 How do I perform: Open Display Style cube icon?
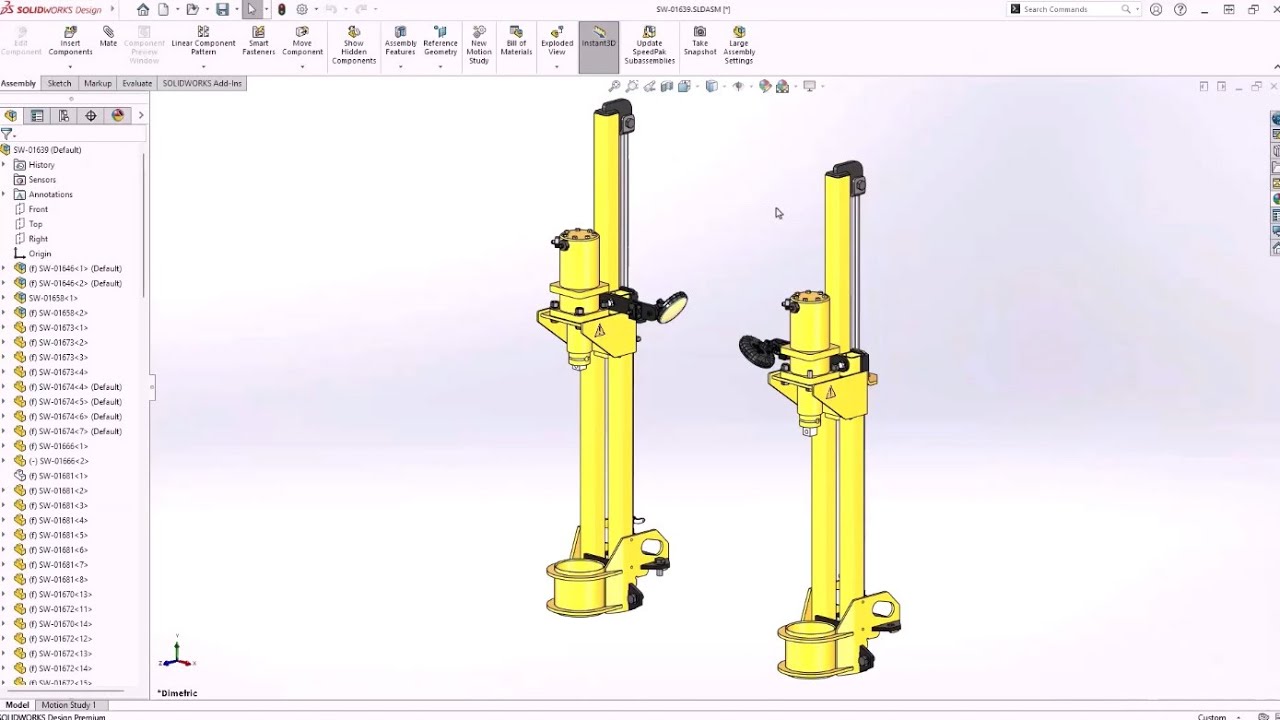712,86
